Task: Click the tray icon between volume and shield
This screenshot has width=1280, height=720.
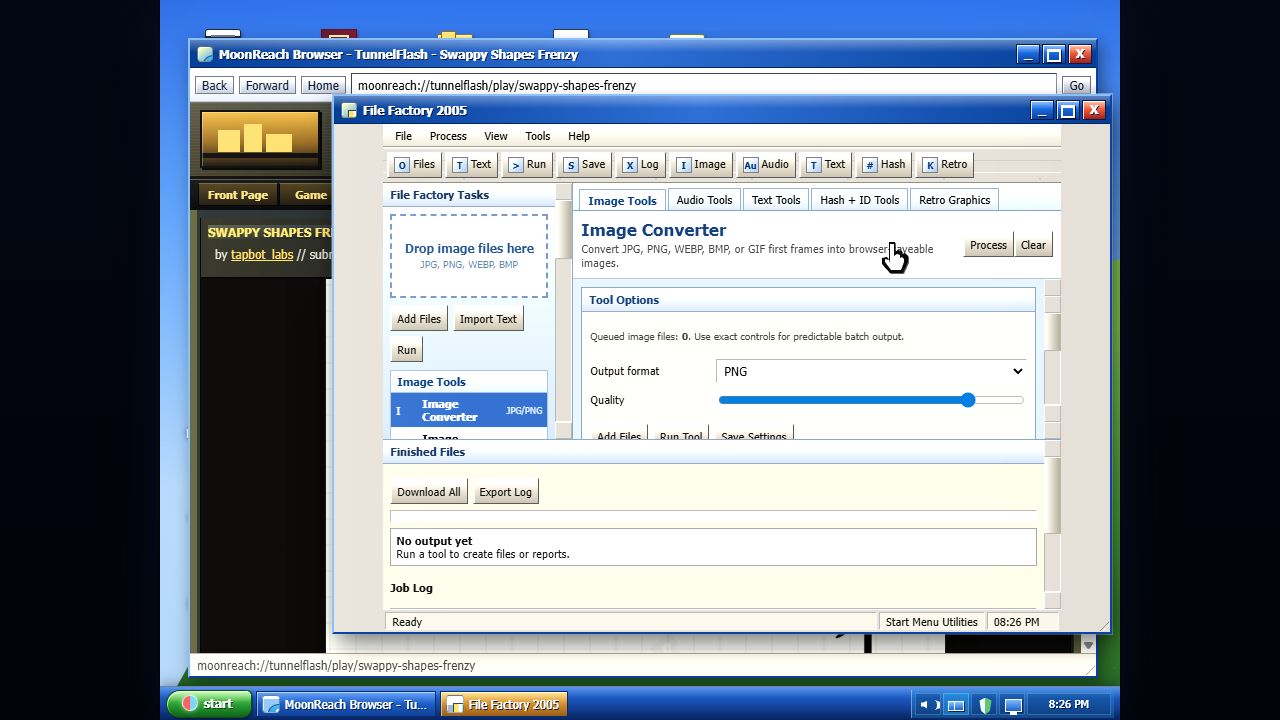Action: (x=956, y=705)
